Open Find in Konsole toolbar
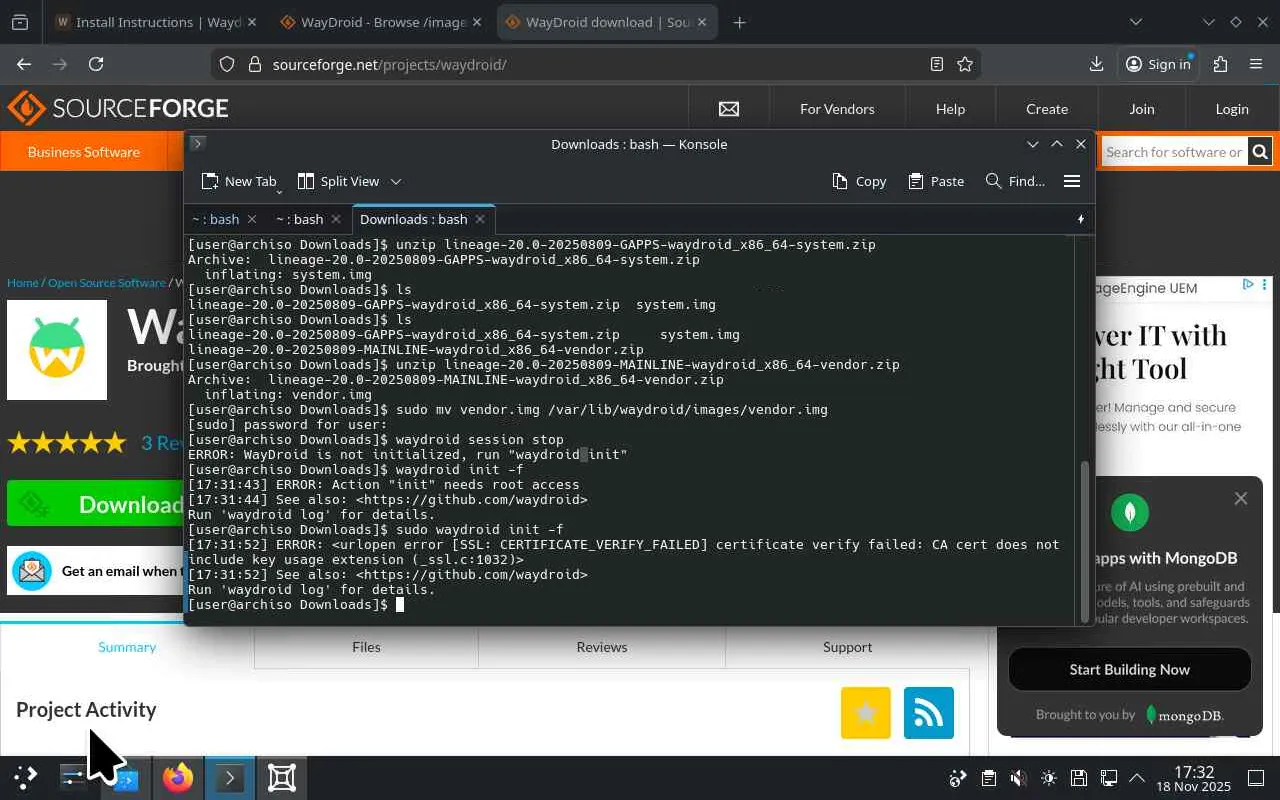Image resolution: width=1280 pixels, height=800 pixels. pos(1015,181)
